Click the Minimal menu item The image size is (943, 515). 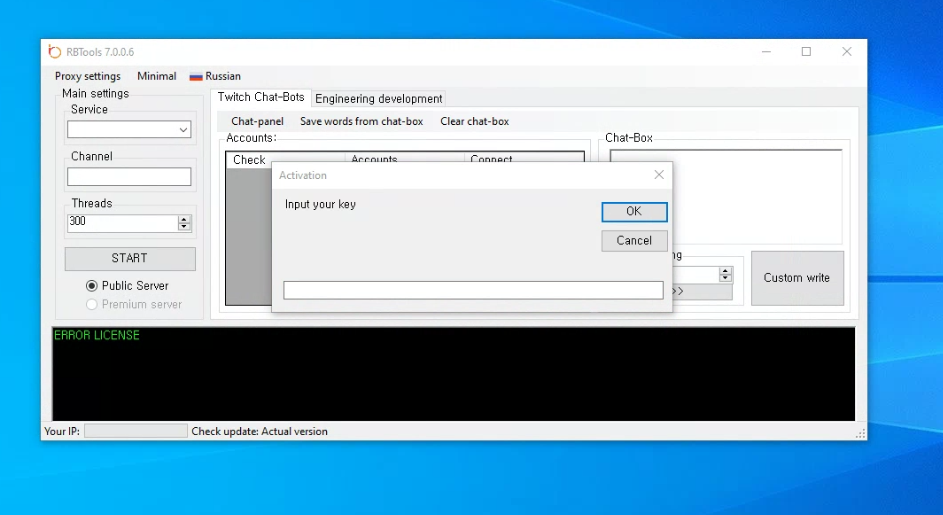point(156,76)
